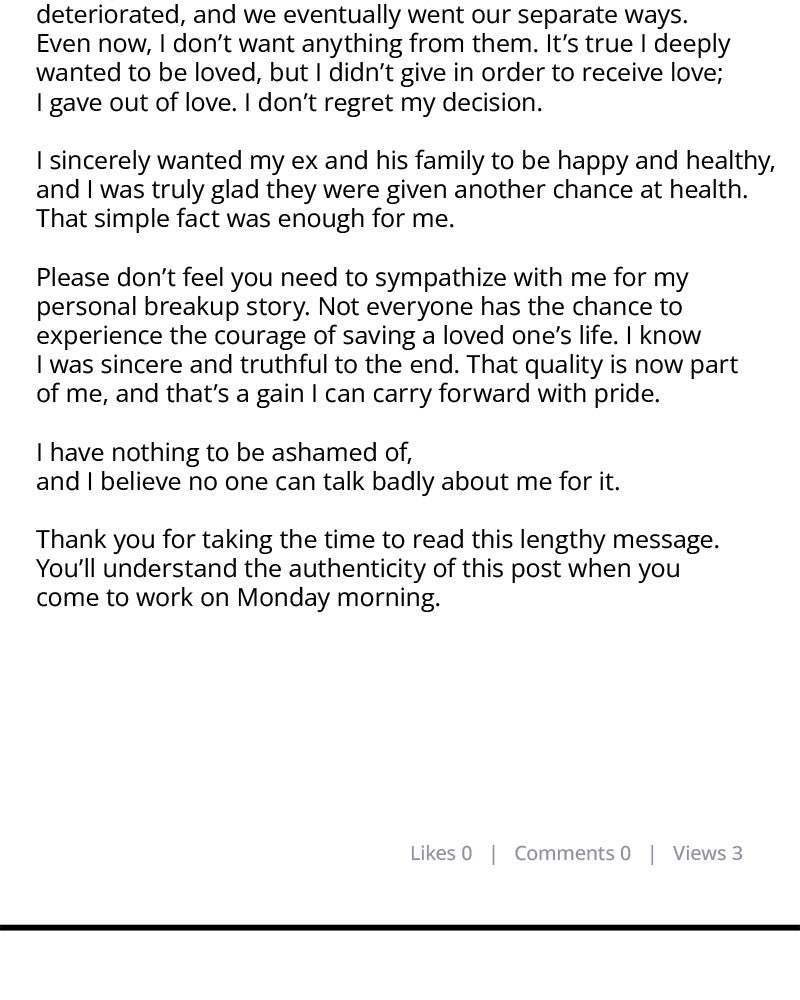The height and width of the screenshot is (1000, 800).
Task: Click the Likes 0 counter
Action: tap(440, 853)
